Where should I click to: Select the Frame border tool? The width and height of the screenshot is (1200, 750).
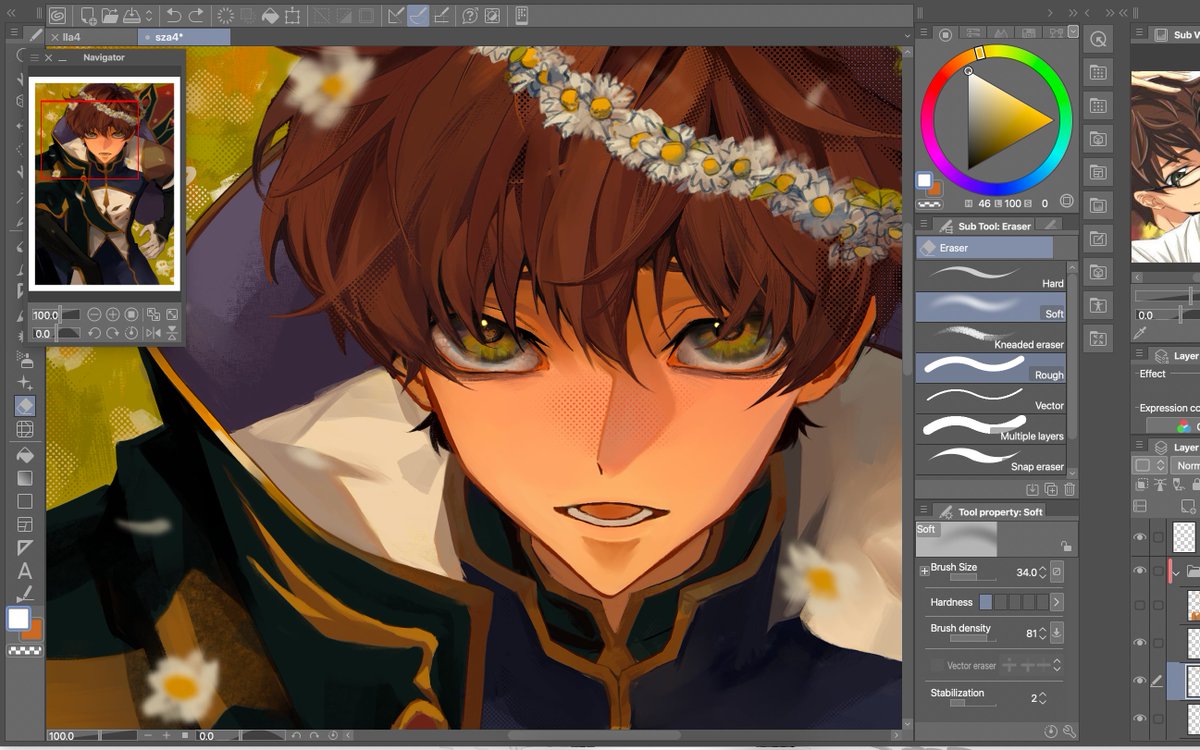pos(25,524)
